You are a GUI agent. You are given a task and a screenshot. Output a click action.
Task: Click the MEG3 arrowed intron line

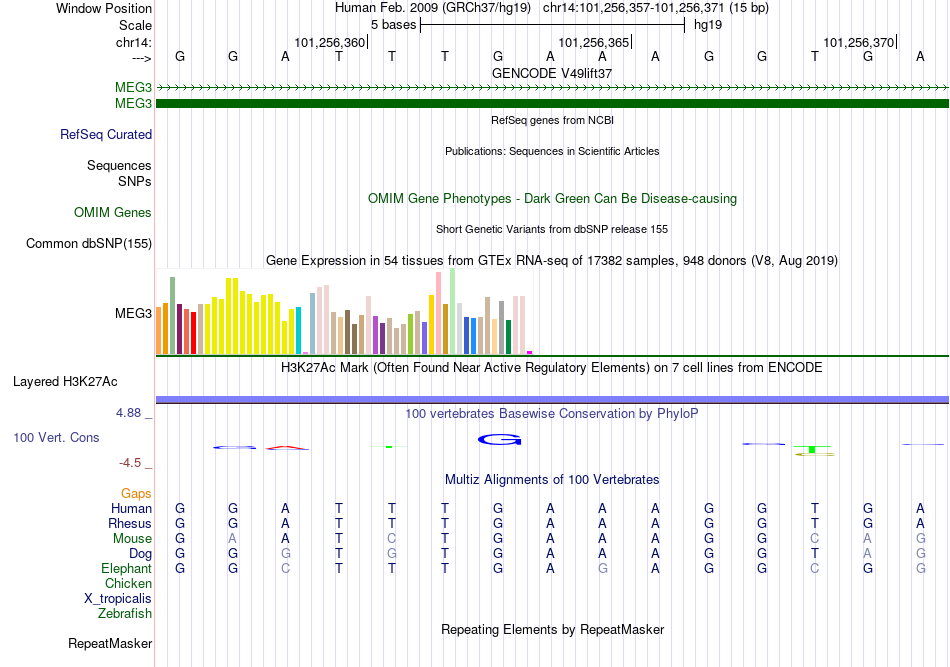tap(552, 88)
